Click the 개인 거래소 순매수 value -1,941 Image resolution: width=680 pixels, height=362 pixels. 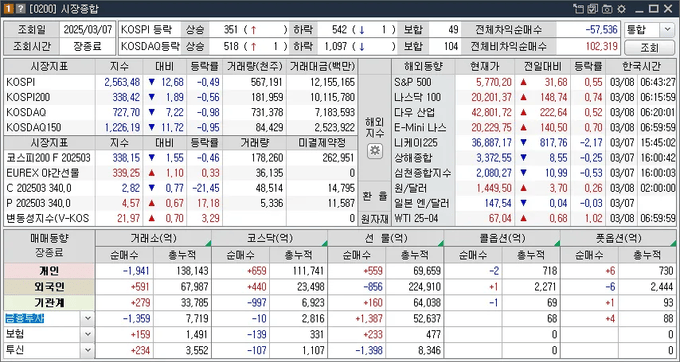(136, 271)
